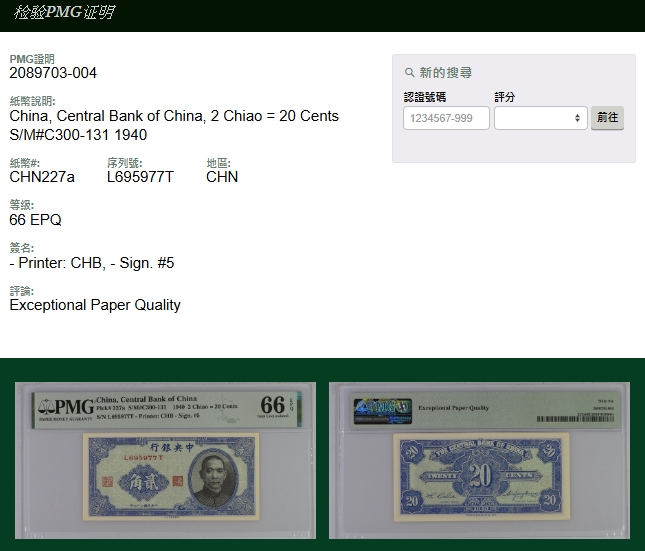Select the Pick number CHN227a
The image size is (645, 551).
pos(42,177)
